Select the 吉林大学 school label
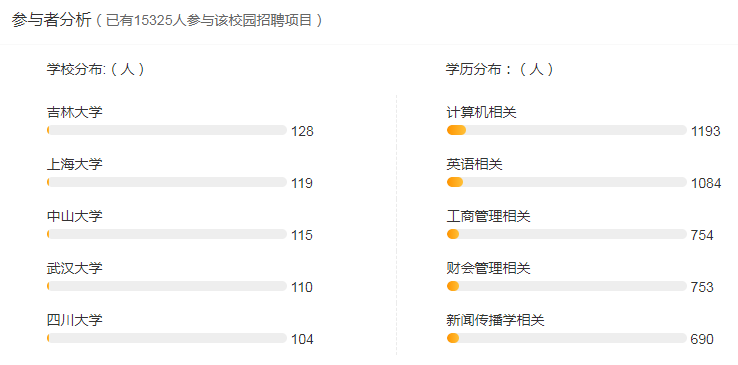The image size is (738, 365). [75, 112]
